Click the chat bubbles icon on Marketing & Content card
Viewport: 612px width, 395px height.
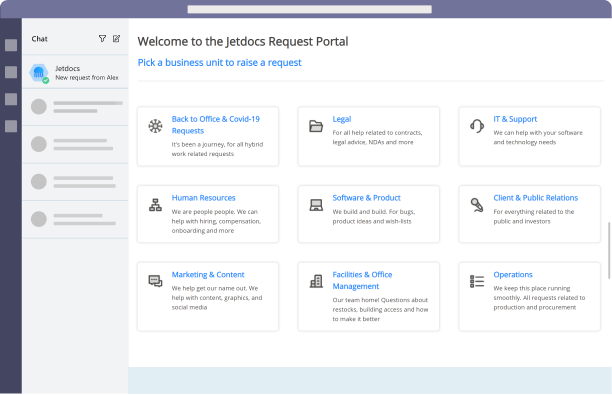(155, 281)
